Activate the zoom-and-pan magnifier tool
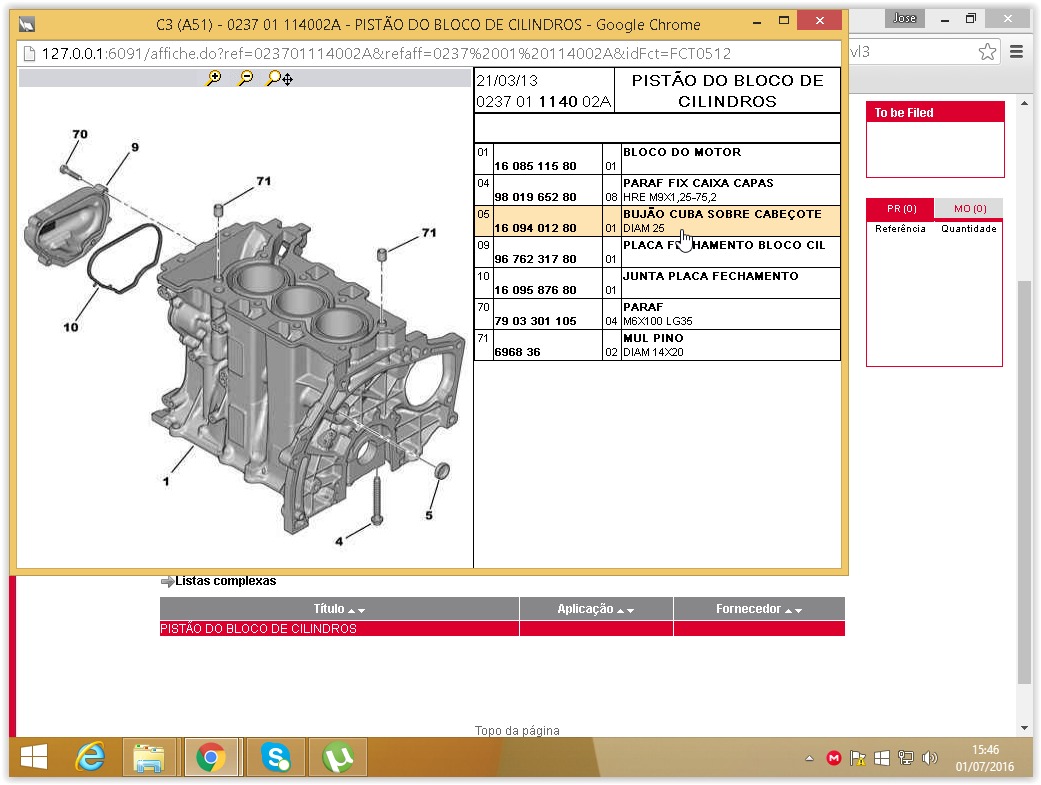Viewport: 1041px width, 785px height. click(x=280, y=78)
